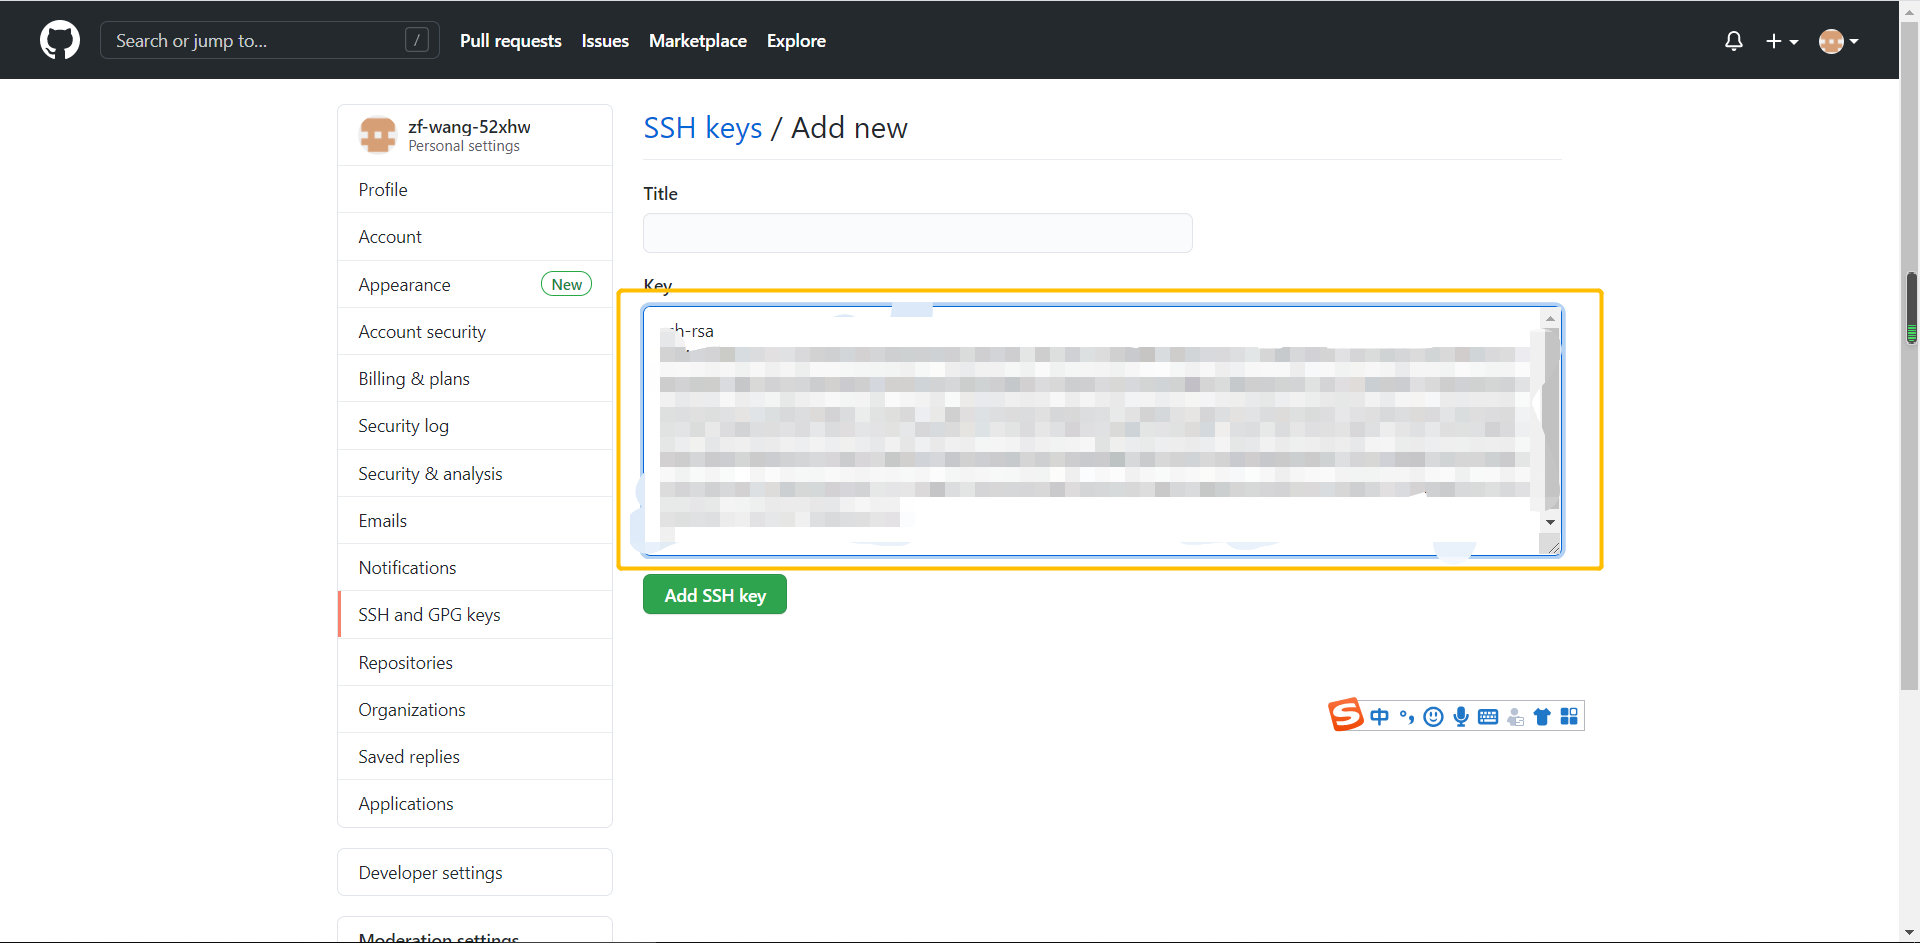Click the Key textarea scroll-down arrow

(1550, 522)
